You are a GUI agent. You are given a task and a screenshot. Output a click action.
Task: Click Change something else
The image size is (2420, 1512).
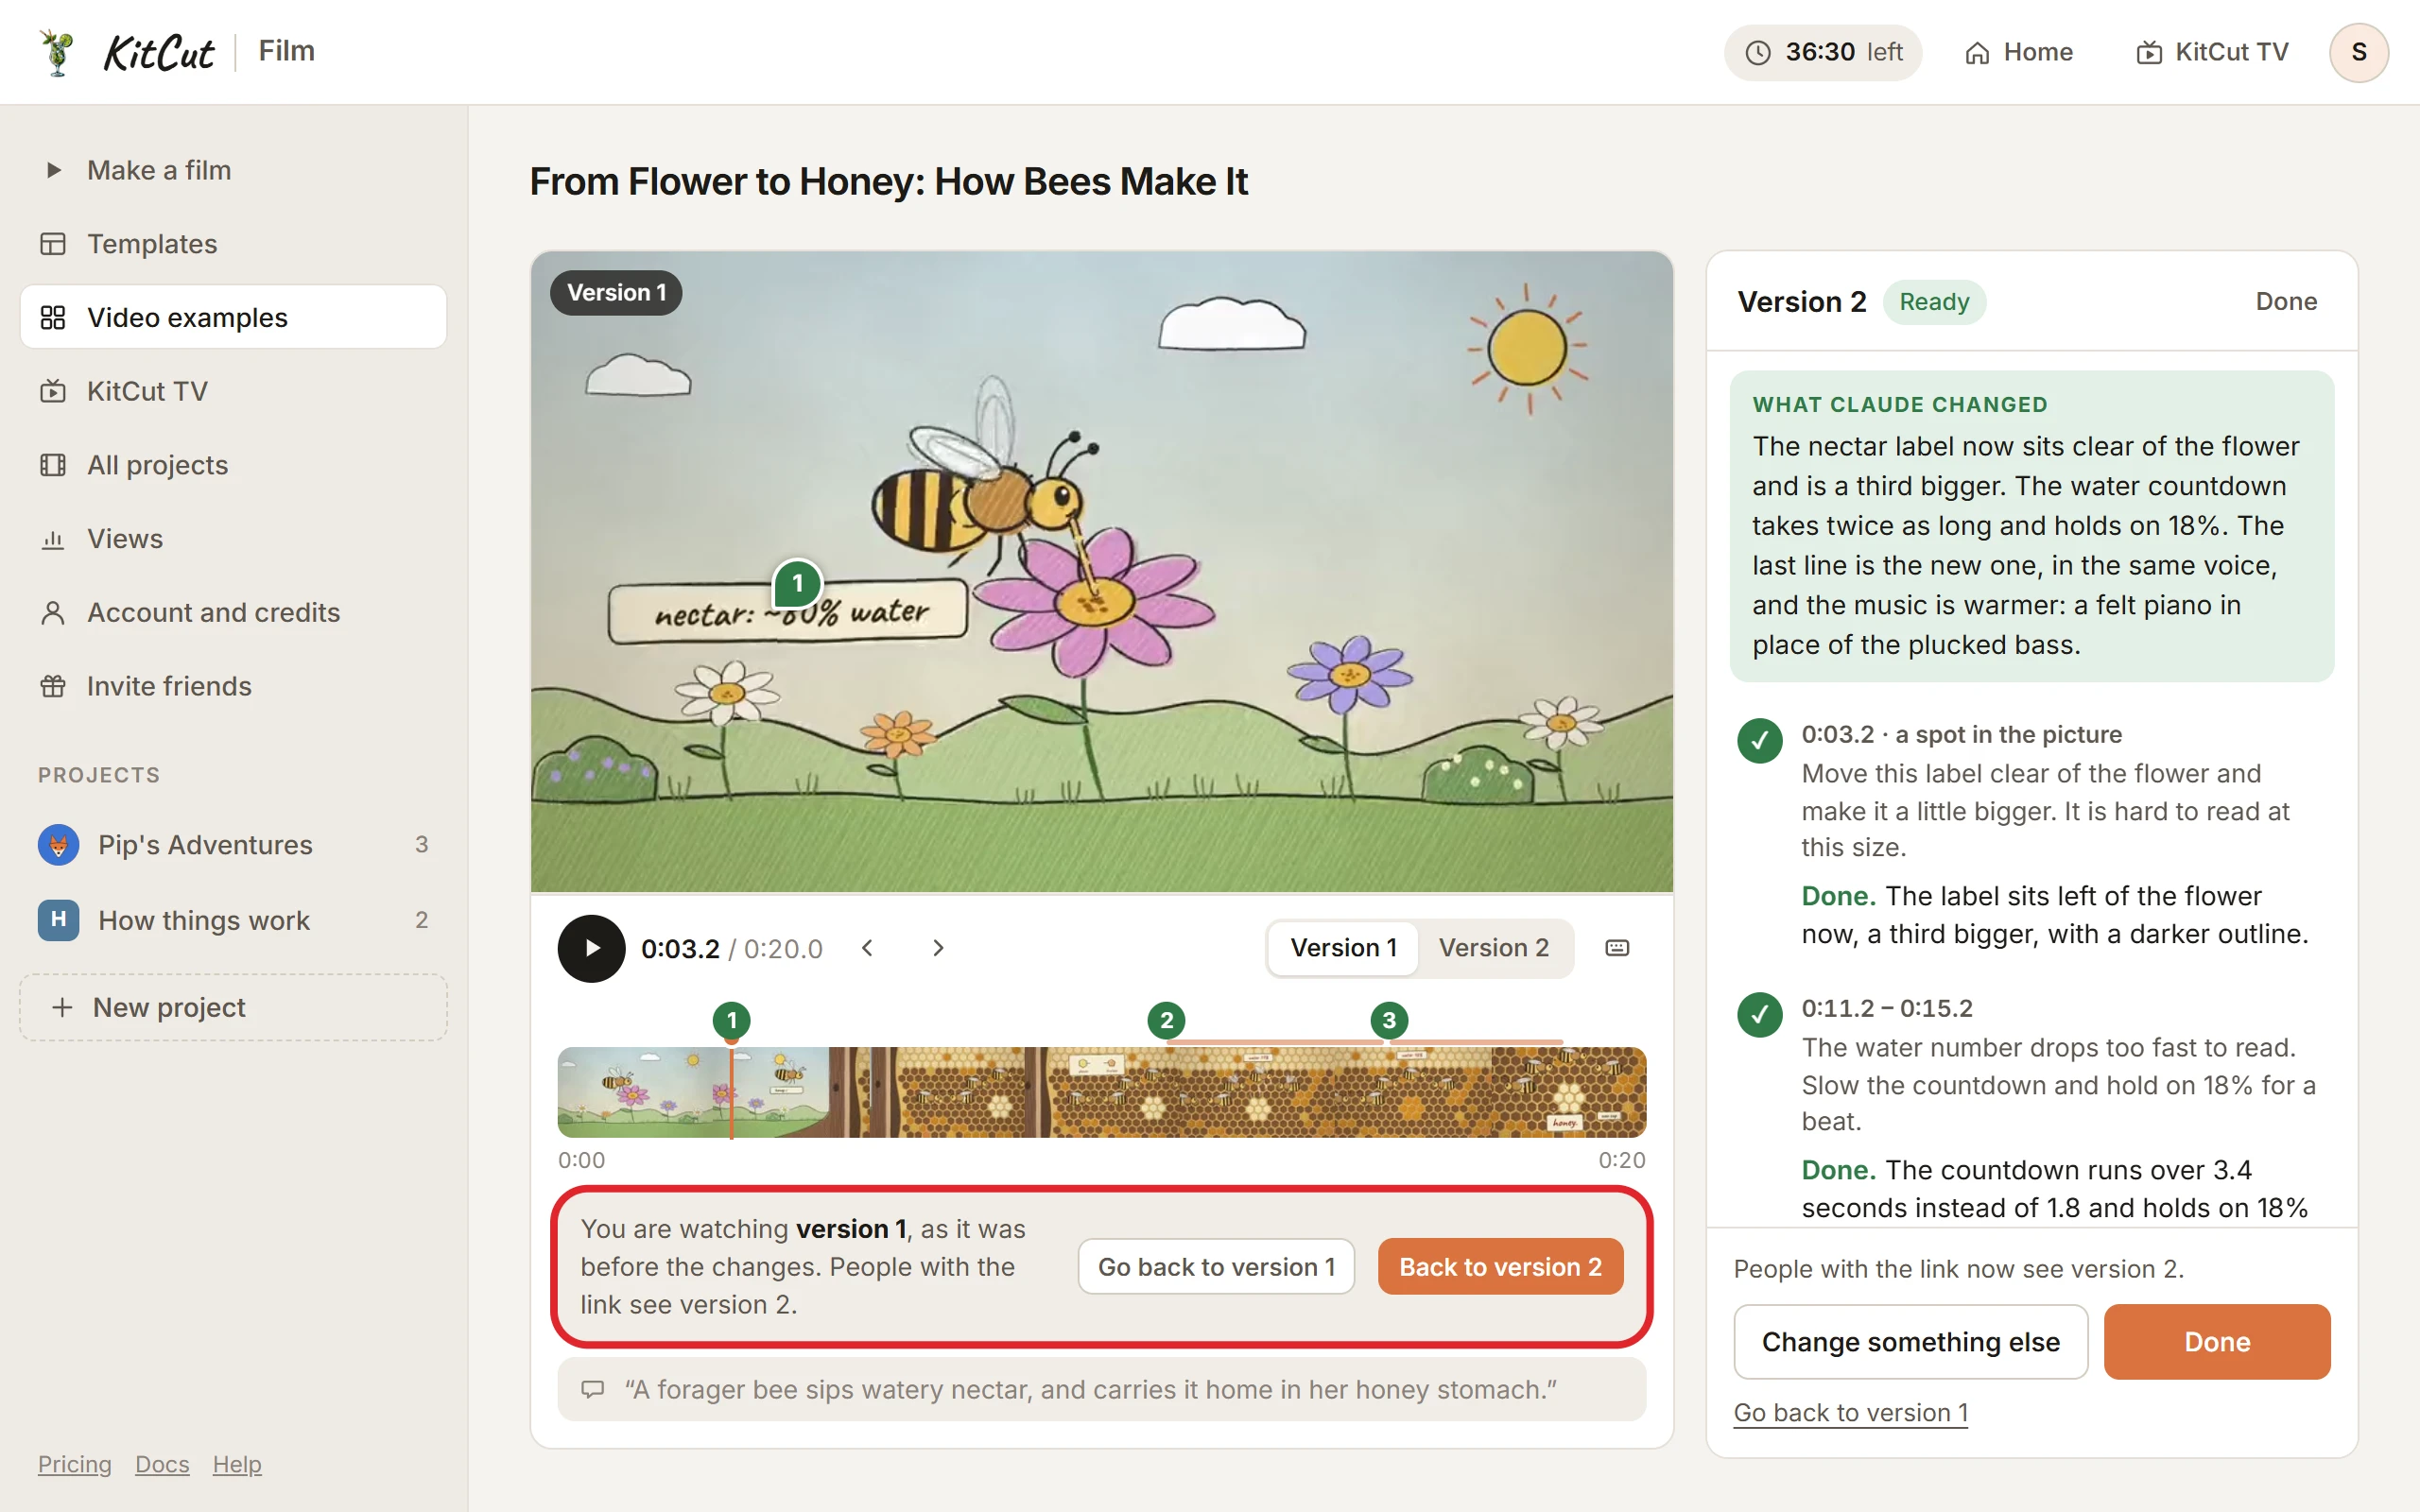click(x=1910, y=1342)
